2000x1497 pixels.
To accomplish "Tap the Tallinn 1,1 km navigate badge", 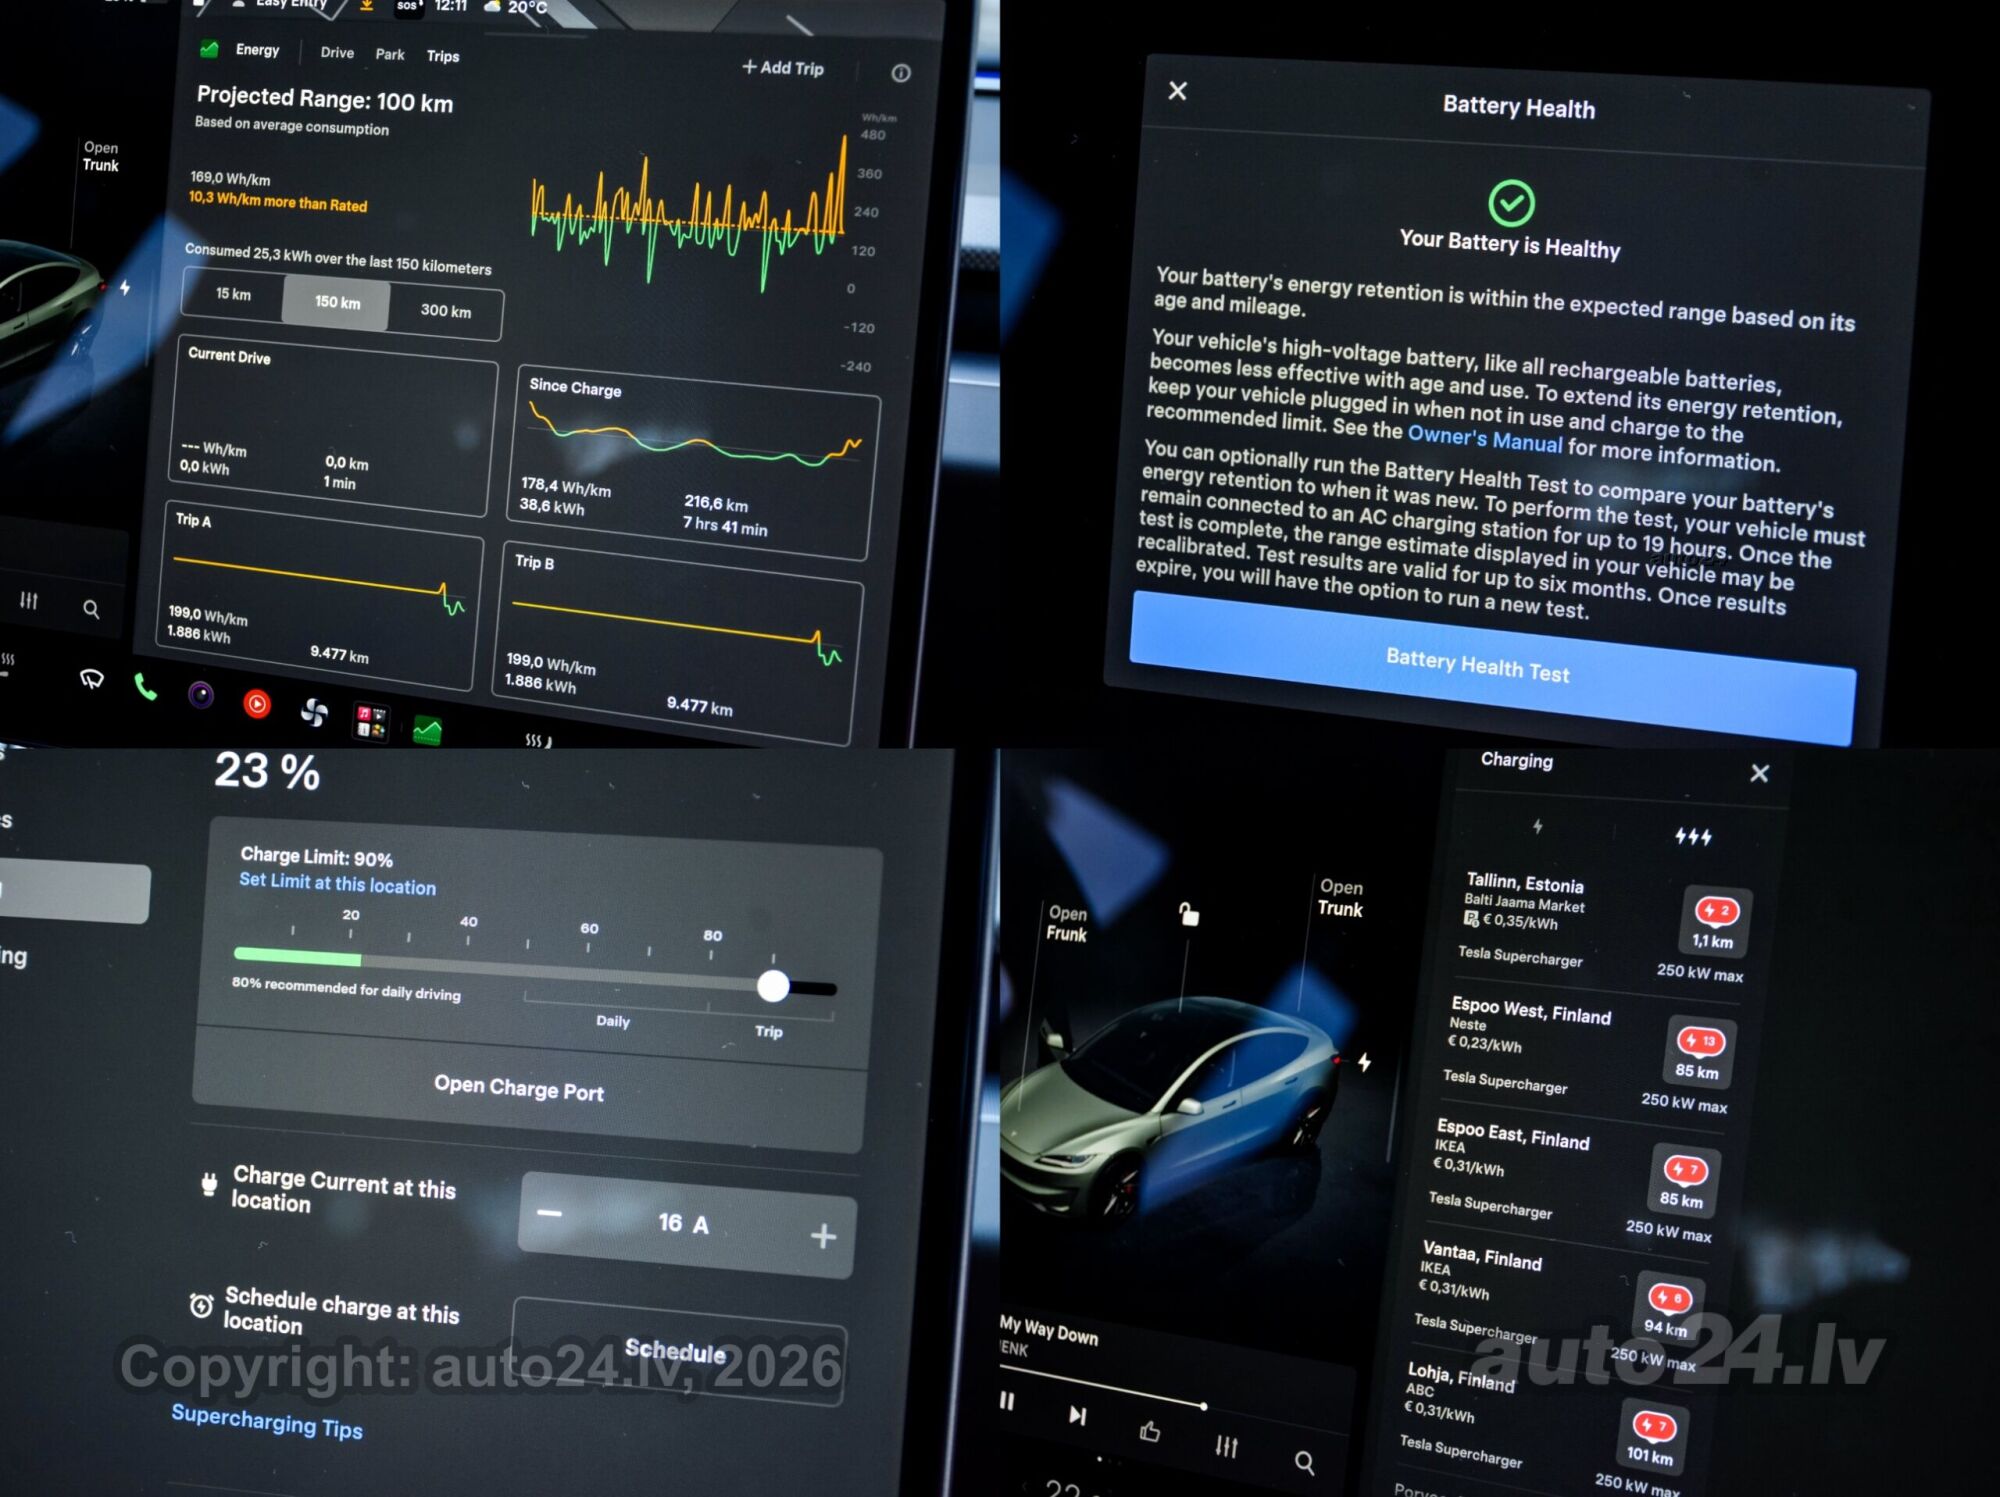I will (x=1716, y=921).
